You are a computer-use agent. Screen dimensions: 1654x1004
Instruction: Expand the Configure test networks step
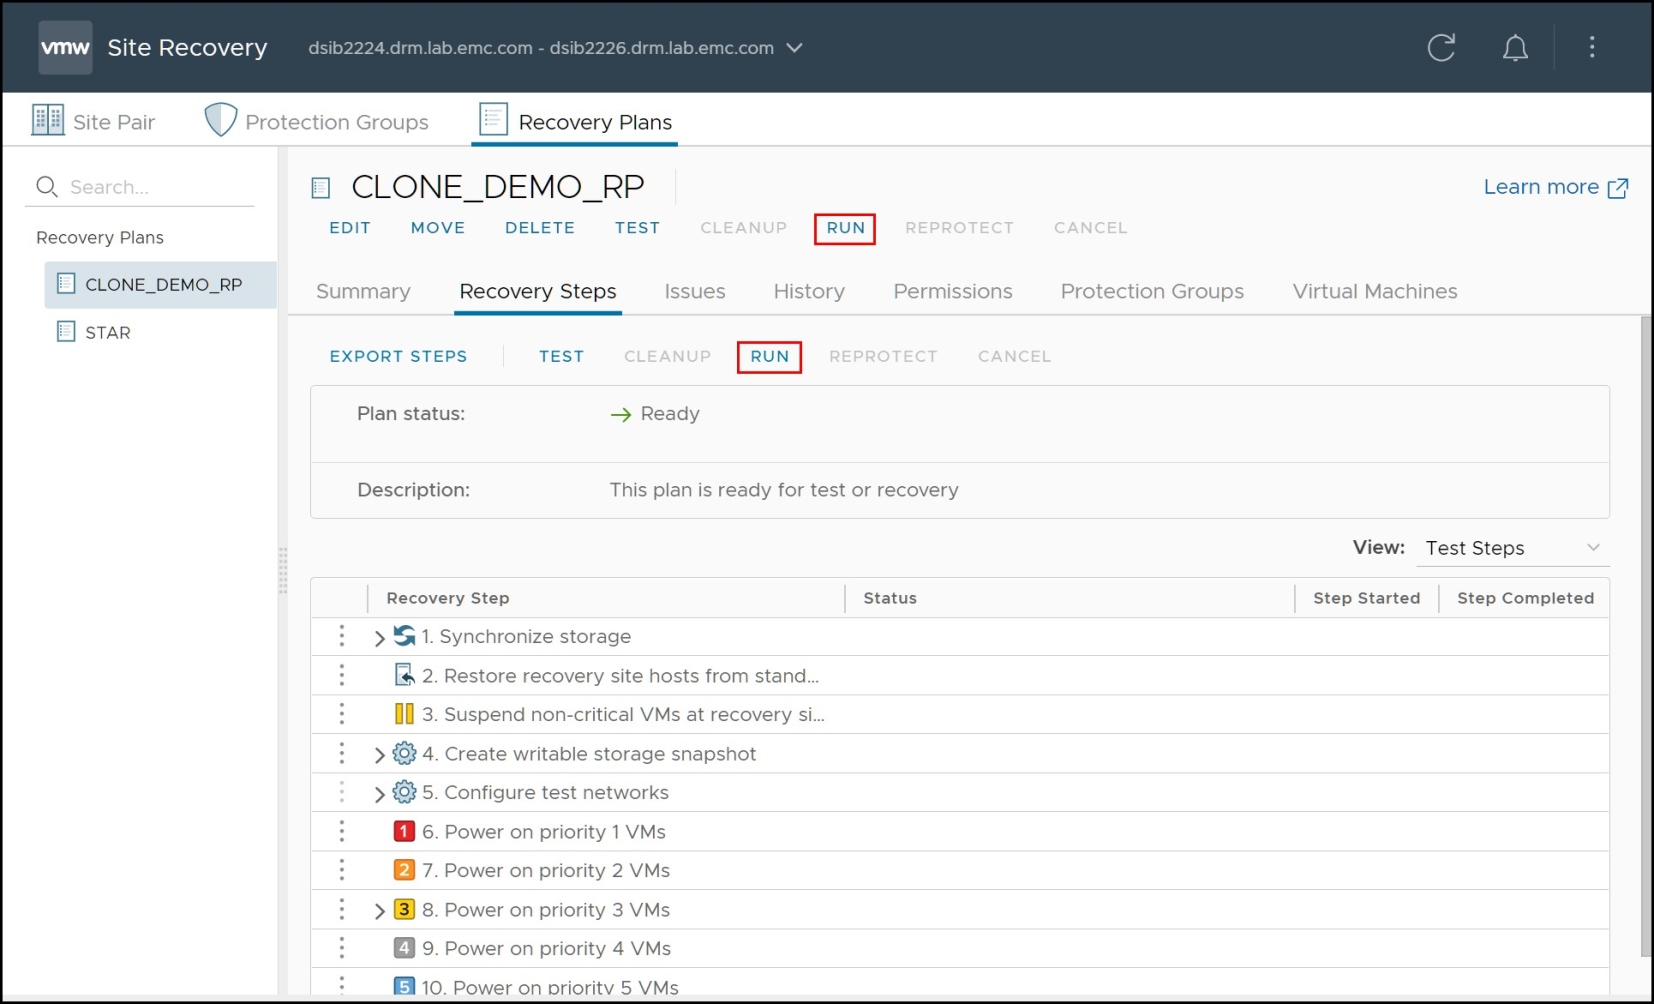[x=379, y=794]
